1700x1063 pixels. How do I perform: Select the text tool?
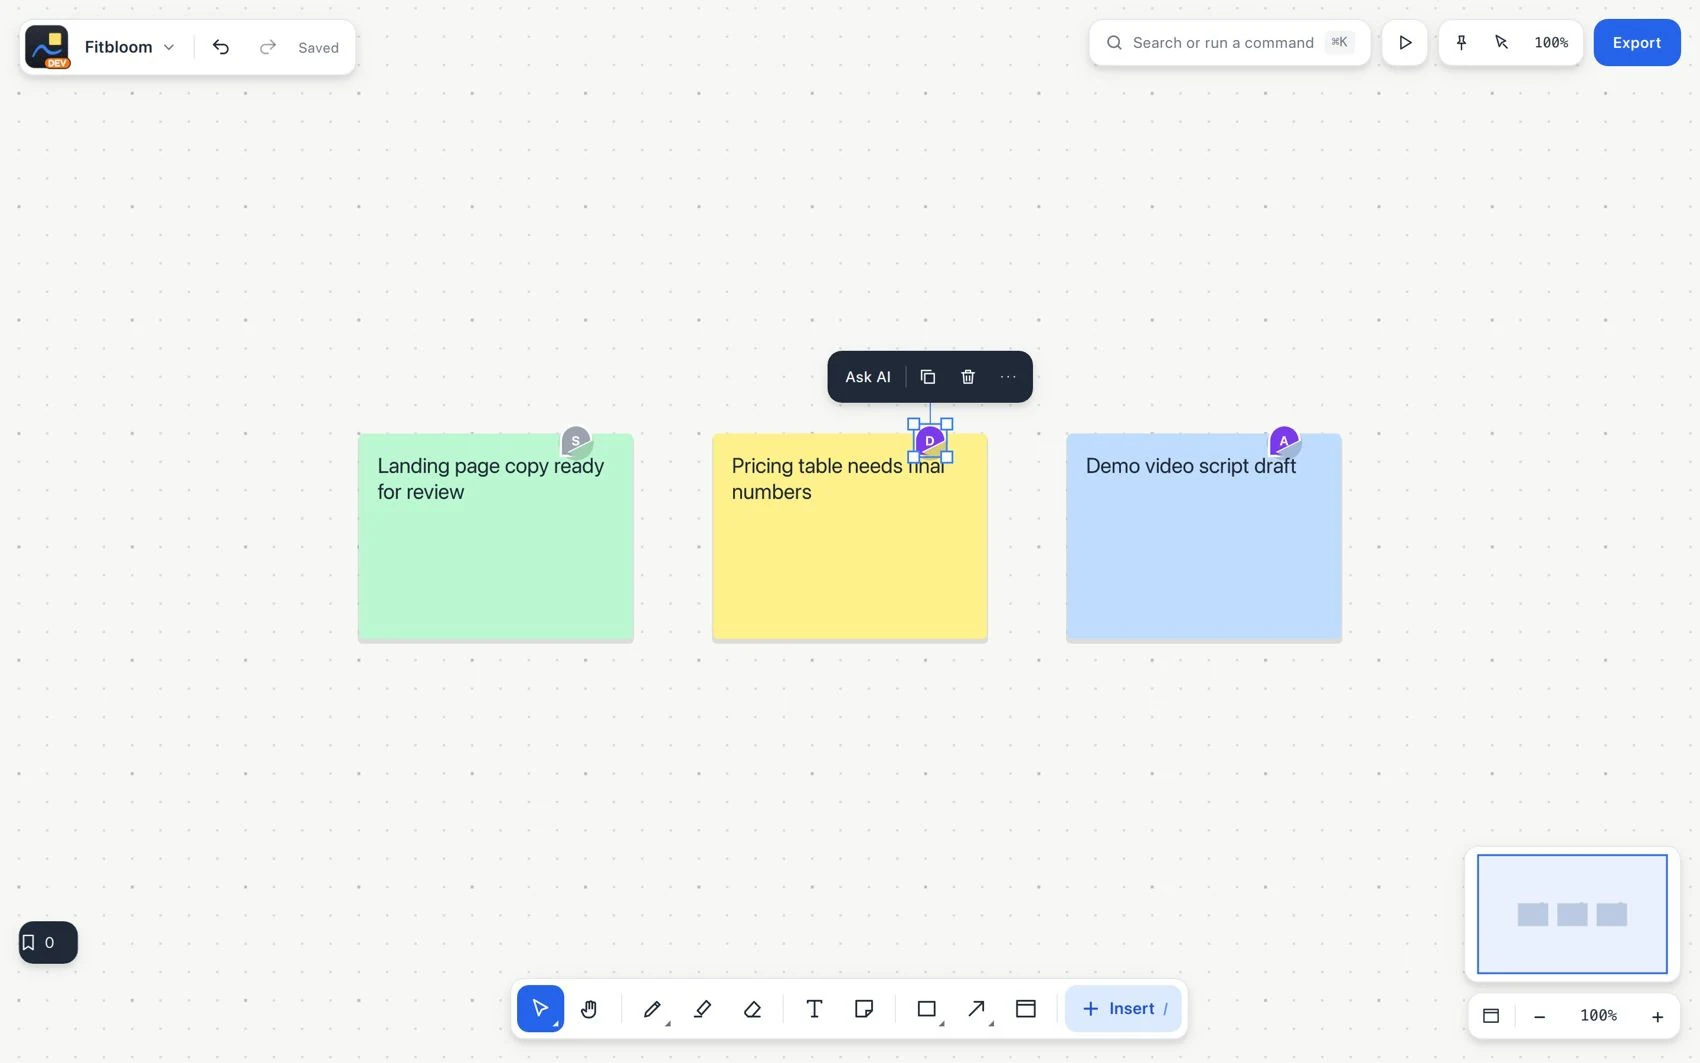[x=814, y=1008]
